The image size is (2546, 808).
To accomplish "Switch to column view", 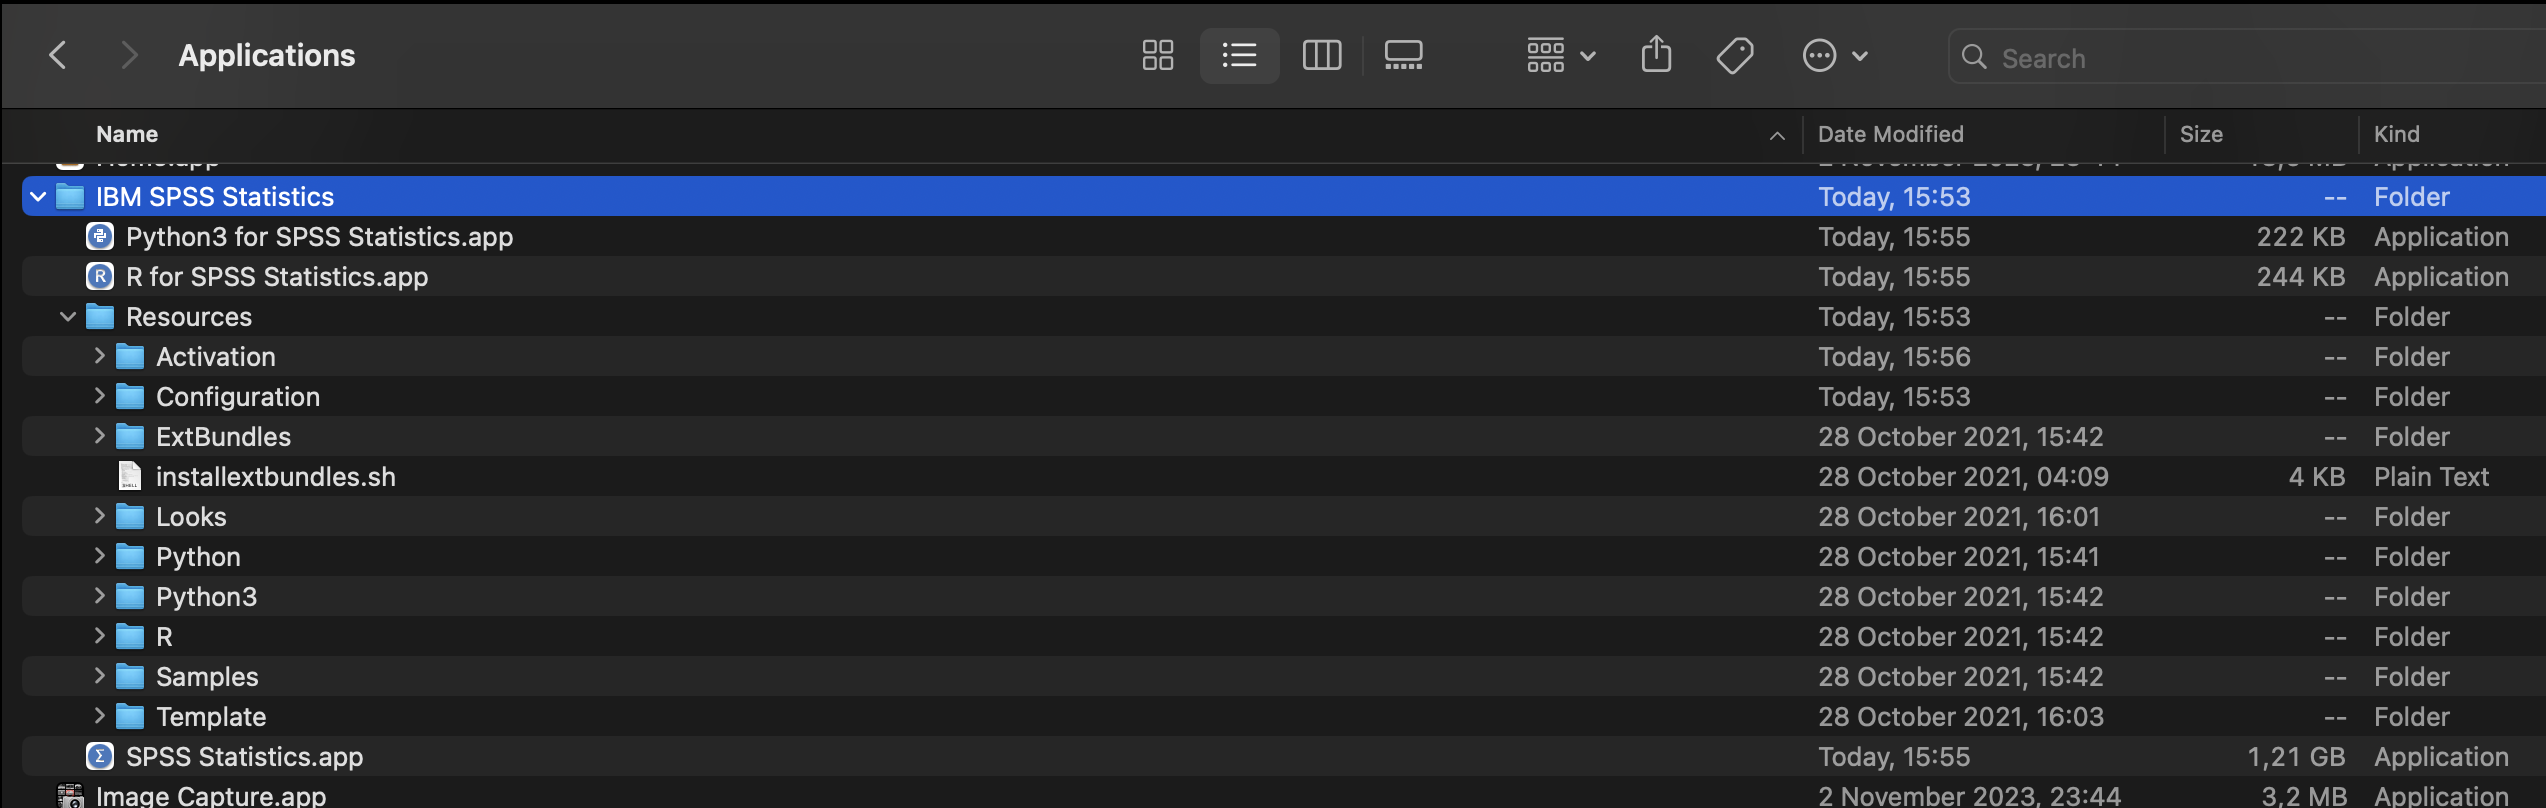I will [1321, 55].
